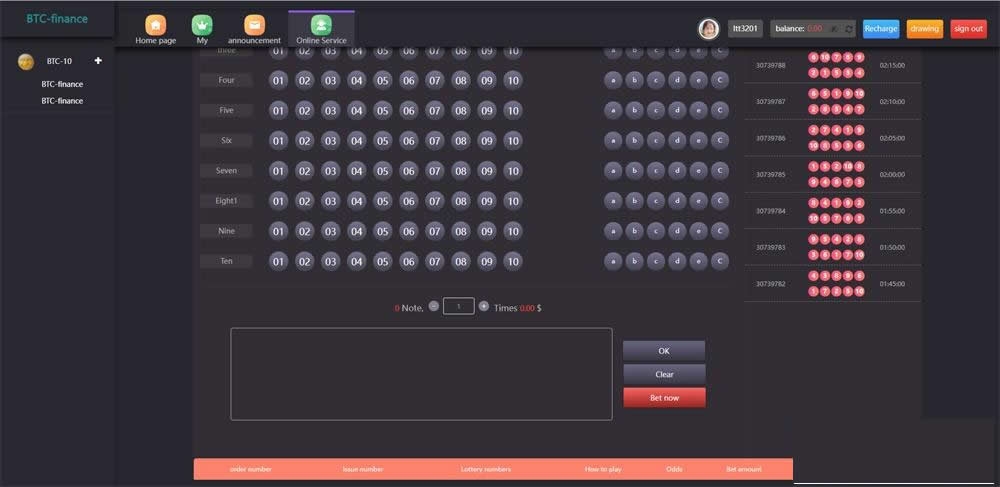Select ball 01 in the Seven row
The width and height of the screenshot is (1000, 487).
point(279,171)
